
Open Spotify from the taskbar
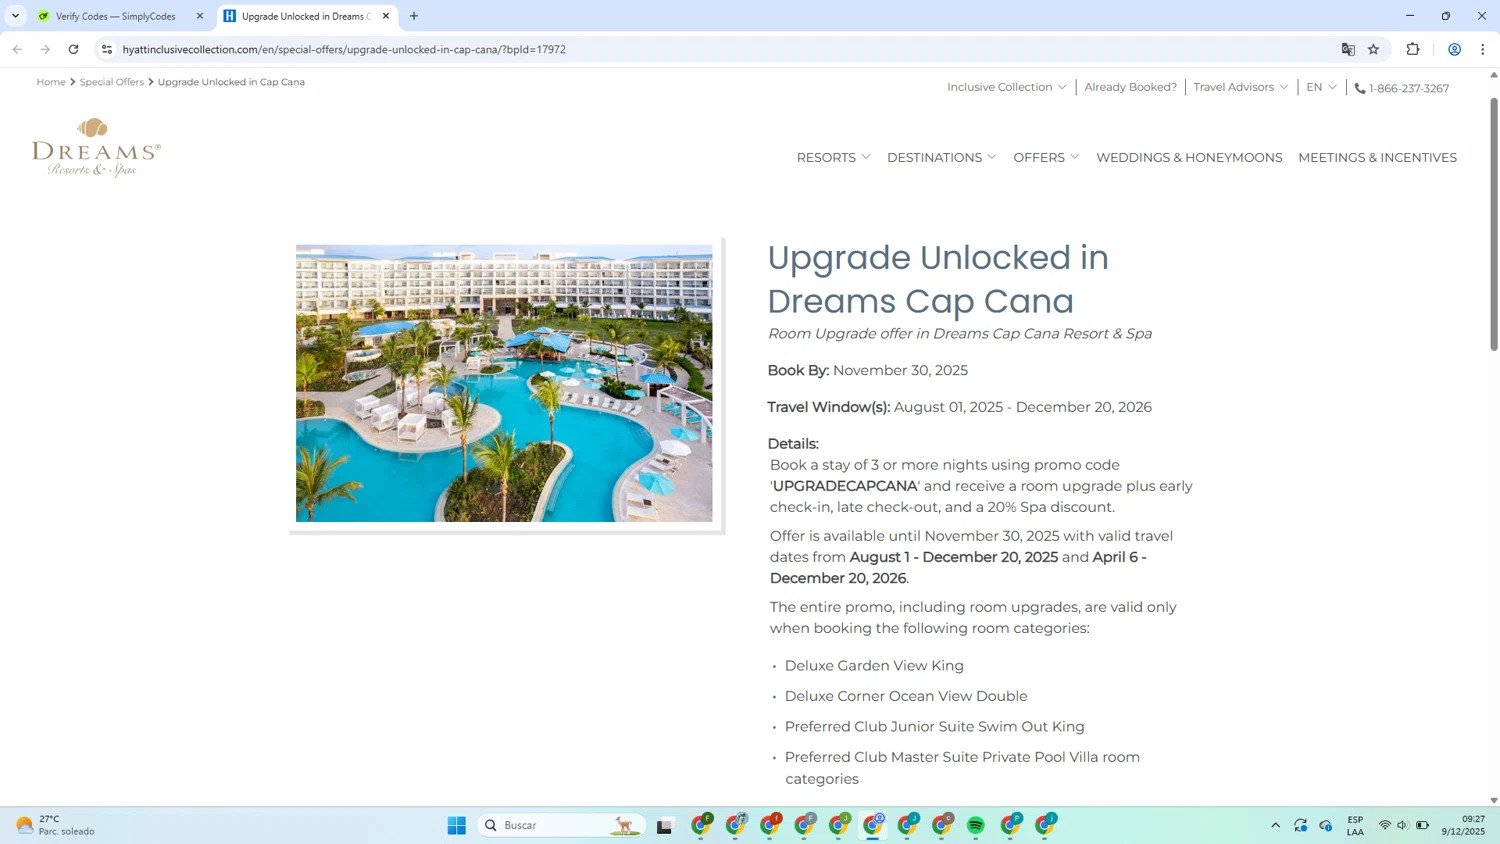[x=976, y=825]
